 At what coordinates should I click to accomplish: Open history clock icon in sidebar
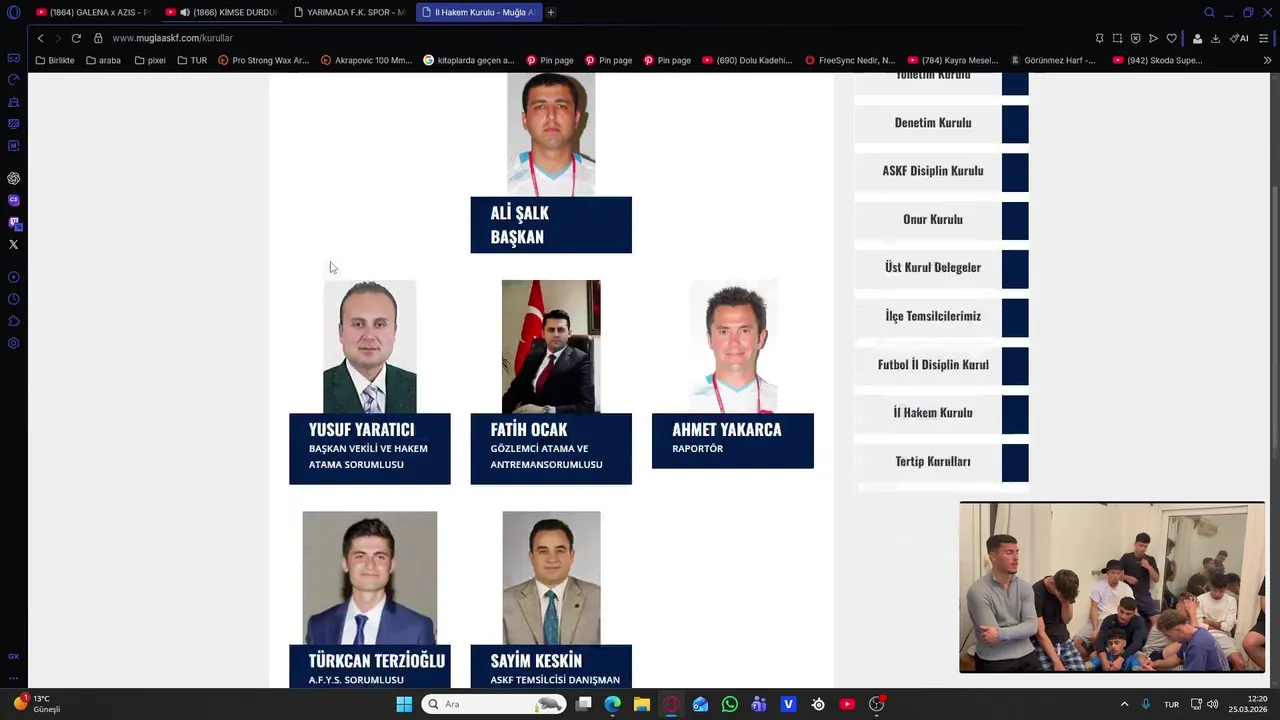pyautogui.click(x=13, y=299)
